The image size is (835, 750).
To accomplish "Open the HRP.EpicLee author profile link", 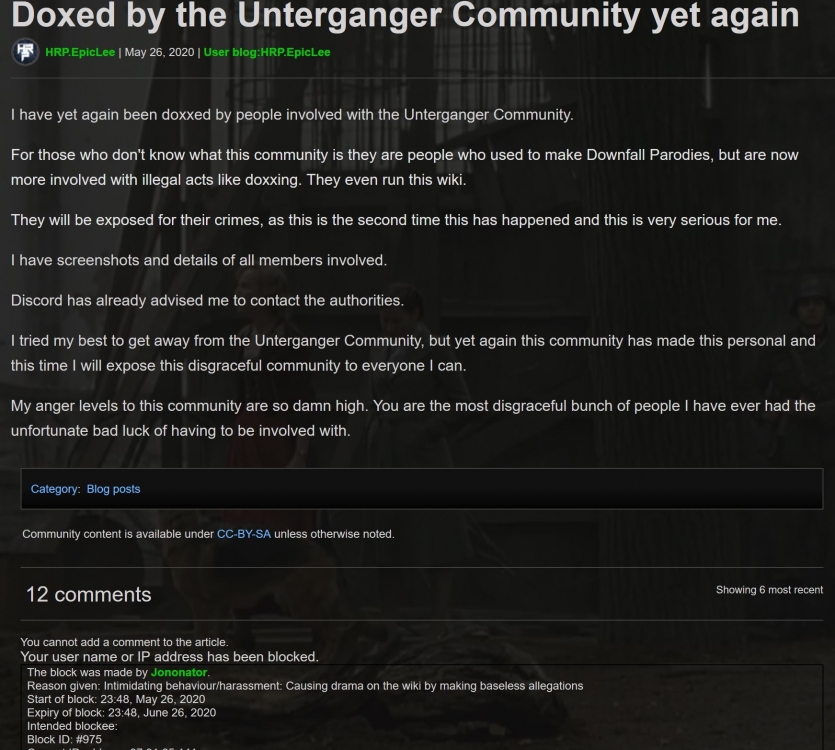I will tap(80, 52).
